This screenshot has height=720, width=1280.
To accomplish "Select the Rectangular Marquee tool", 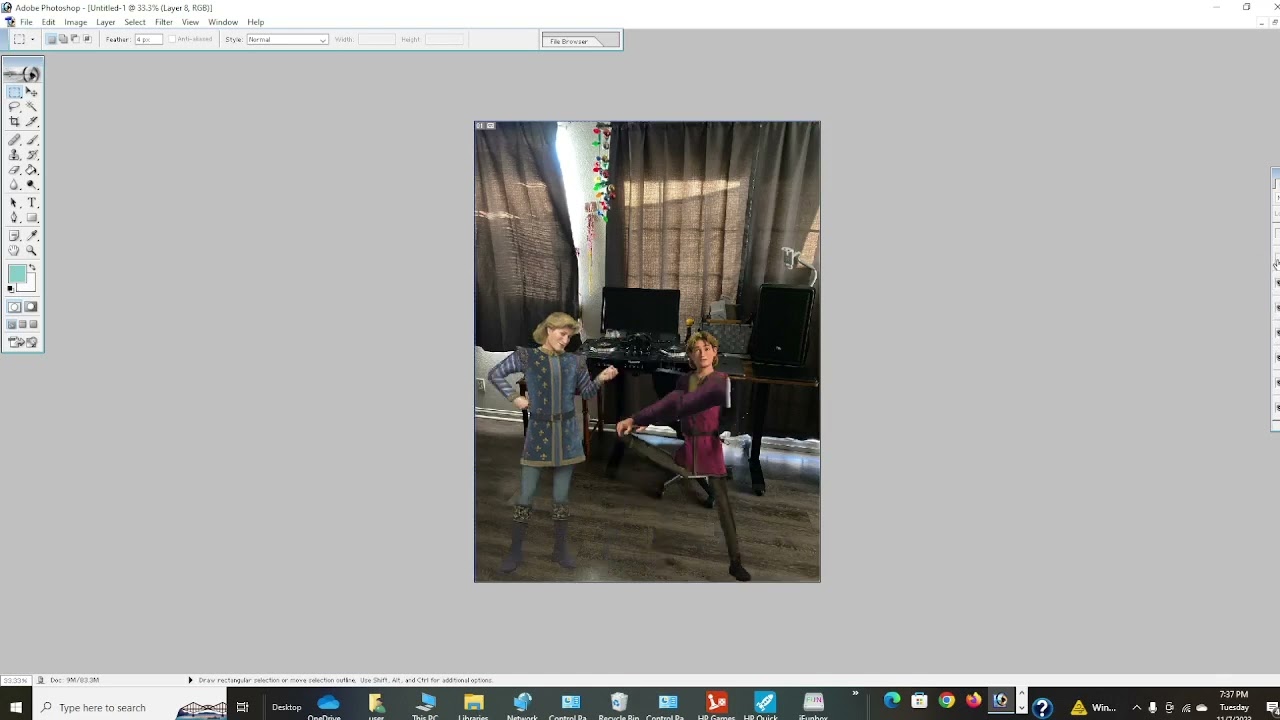I will [x=14, y=91].
